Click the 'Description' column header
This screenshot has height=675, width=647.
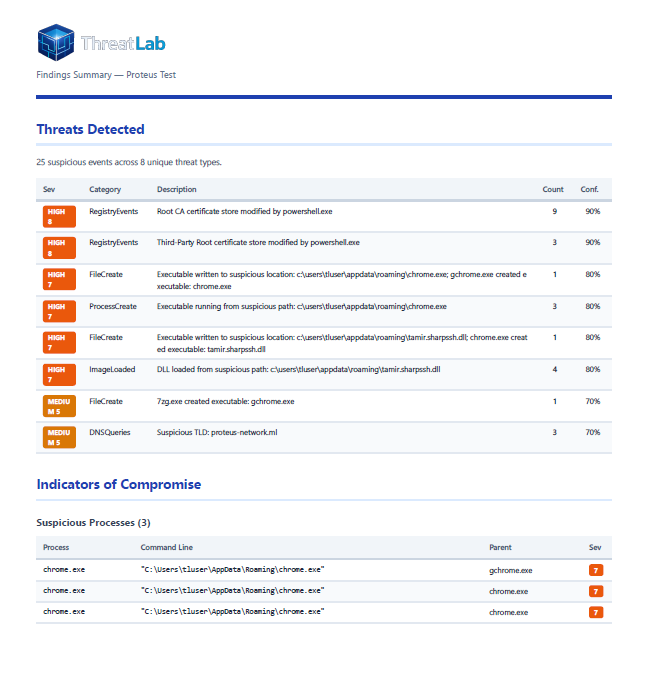pos(176,189)
